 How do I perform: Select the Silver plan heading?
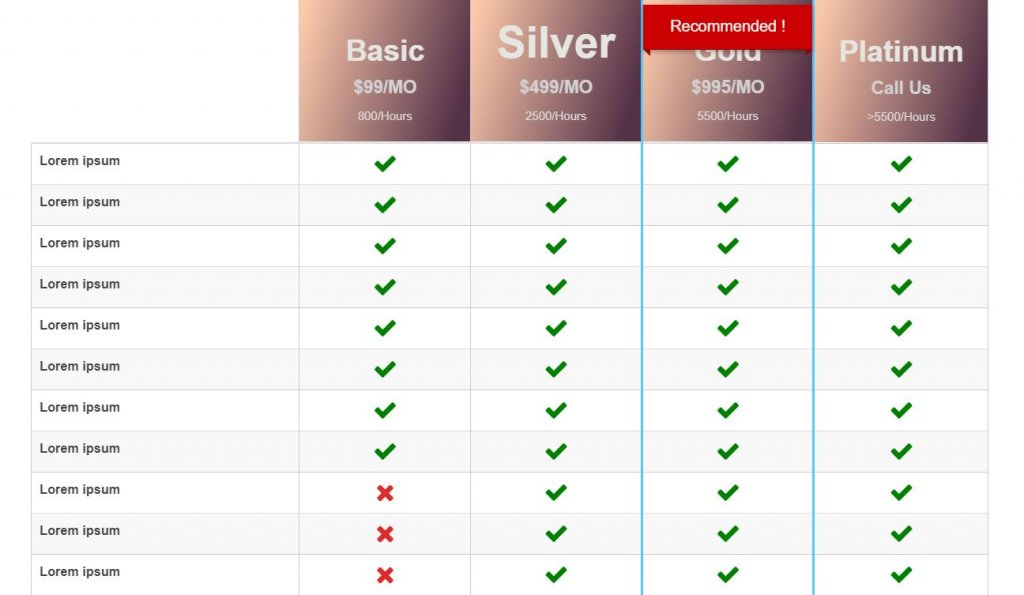[x=556, y=43]
